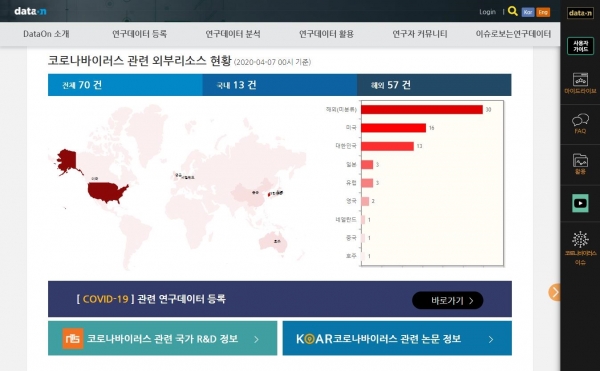The width and height of the screenshot is (600, 371).
Task: Open the 연구데이터 활용 menu
Action: (x=326, y=34)
